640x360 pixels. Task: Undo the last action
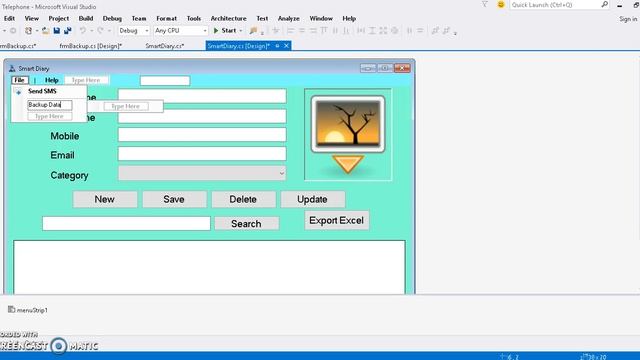[x=83, y=31]
